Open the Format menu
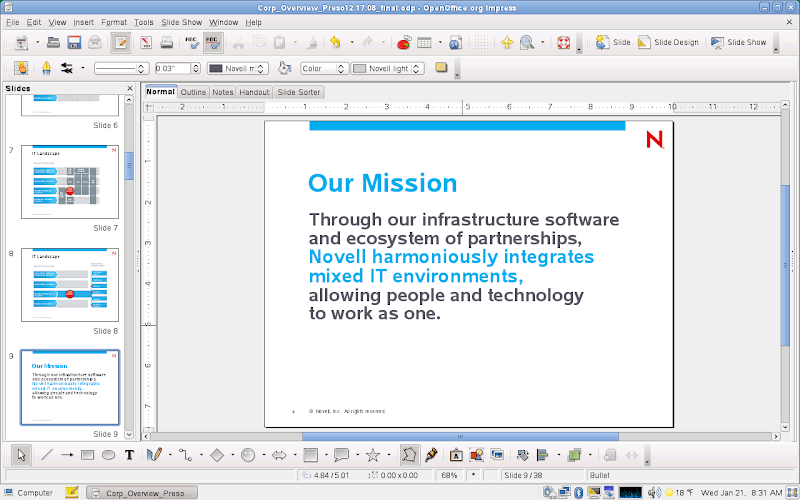Screen dimensions: 800x500 click(114, 22)
